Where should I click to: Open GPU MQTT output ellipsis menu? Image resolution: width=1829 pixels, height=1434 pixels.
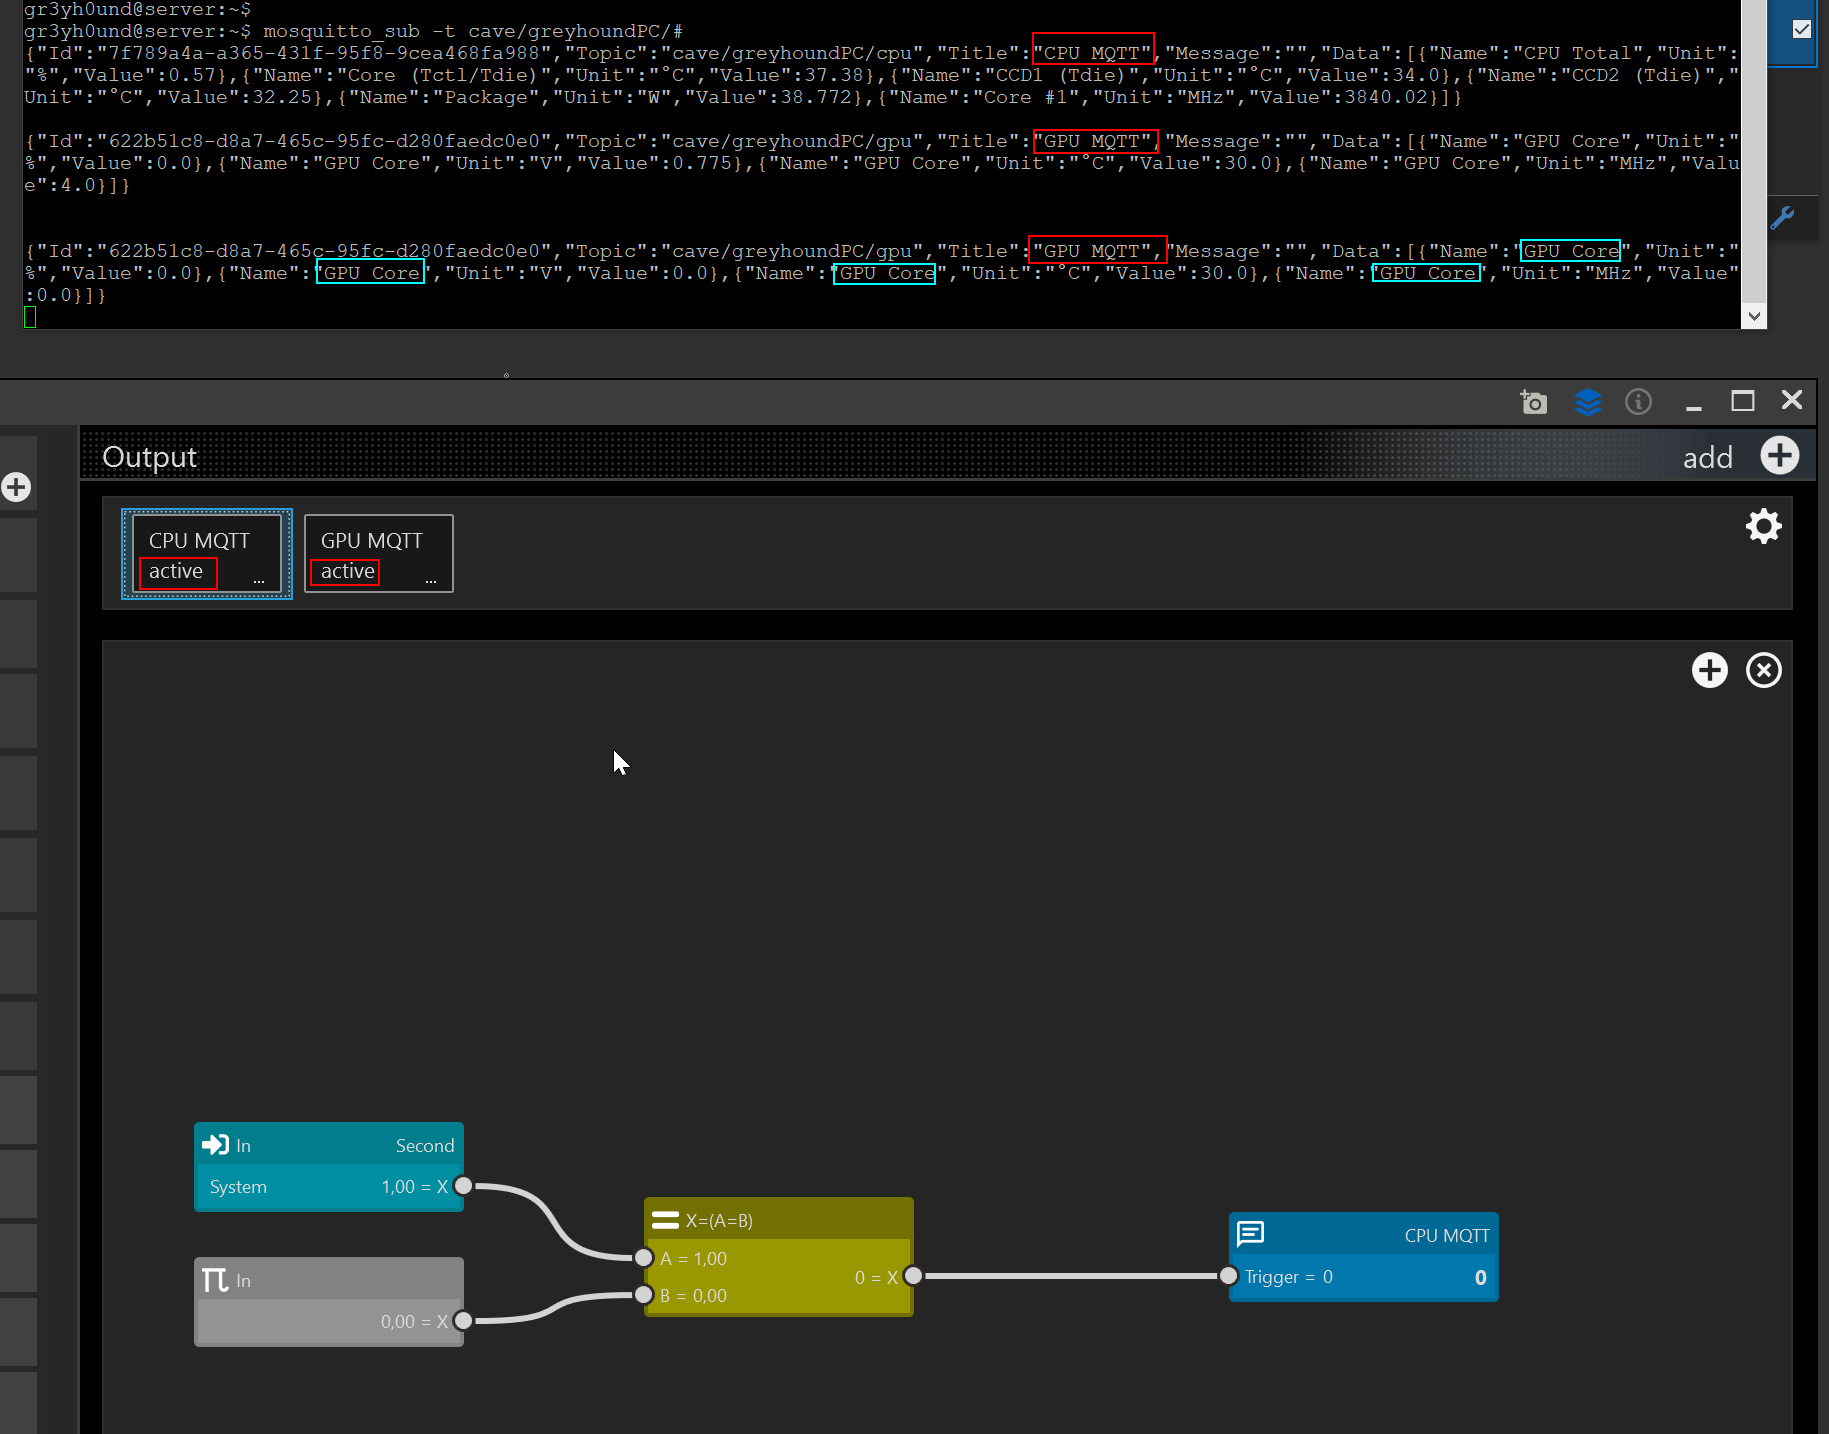point(431,581)
